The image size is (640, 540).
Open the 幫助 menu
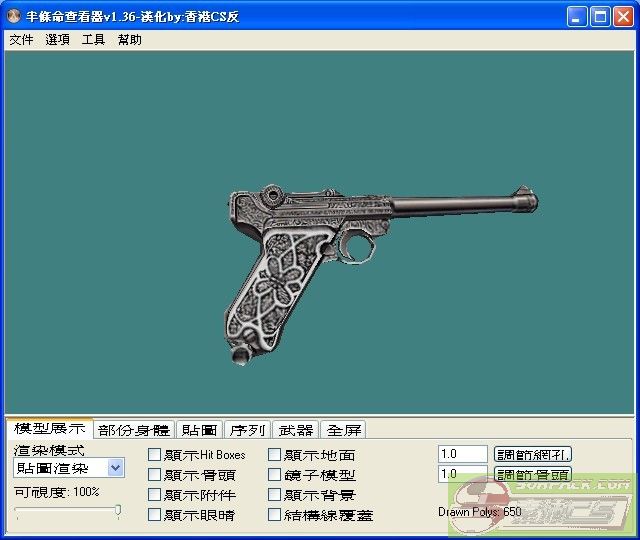pyautogui.click(x=130, y=40)
